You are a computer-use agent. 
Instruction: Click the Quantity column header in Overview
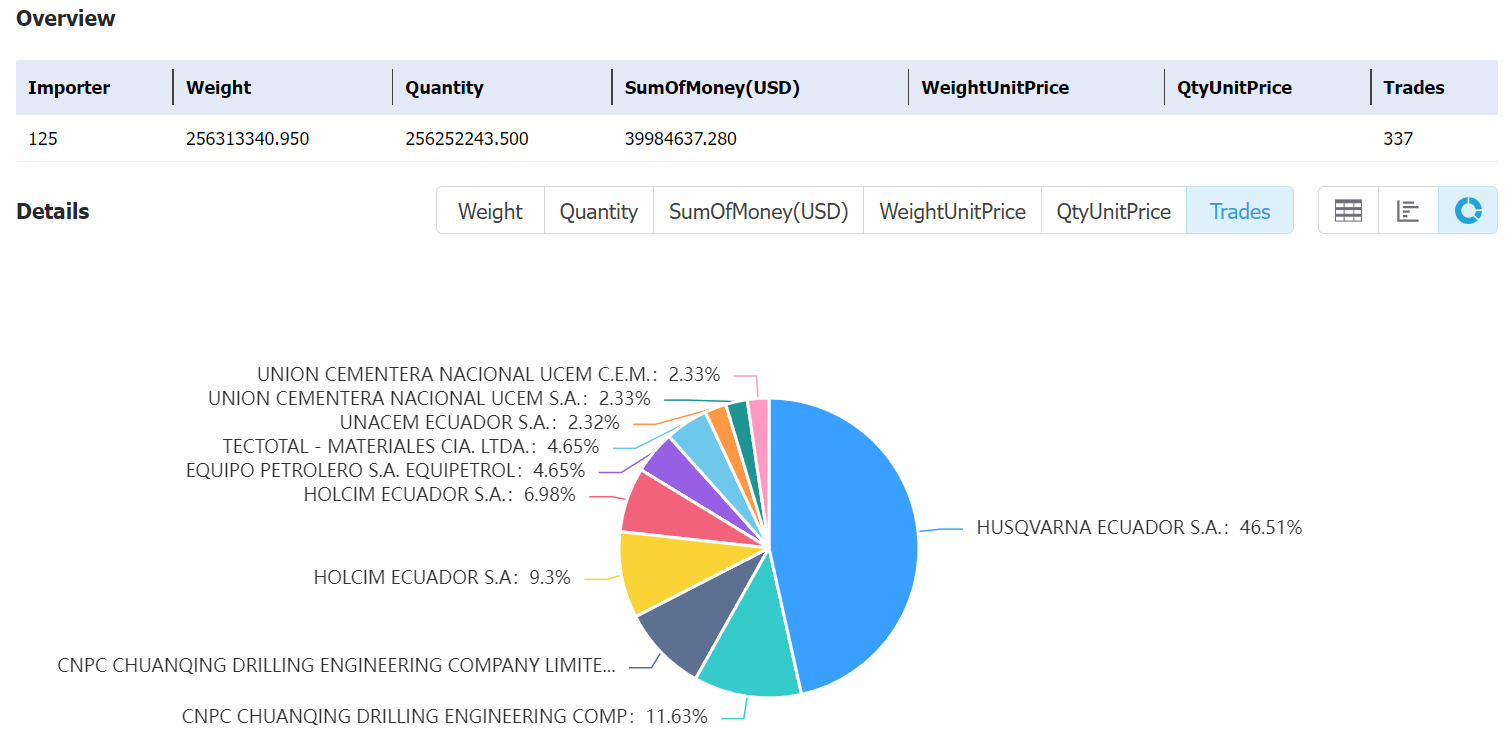coord(444,88)
